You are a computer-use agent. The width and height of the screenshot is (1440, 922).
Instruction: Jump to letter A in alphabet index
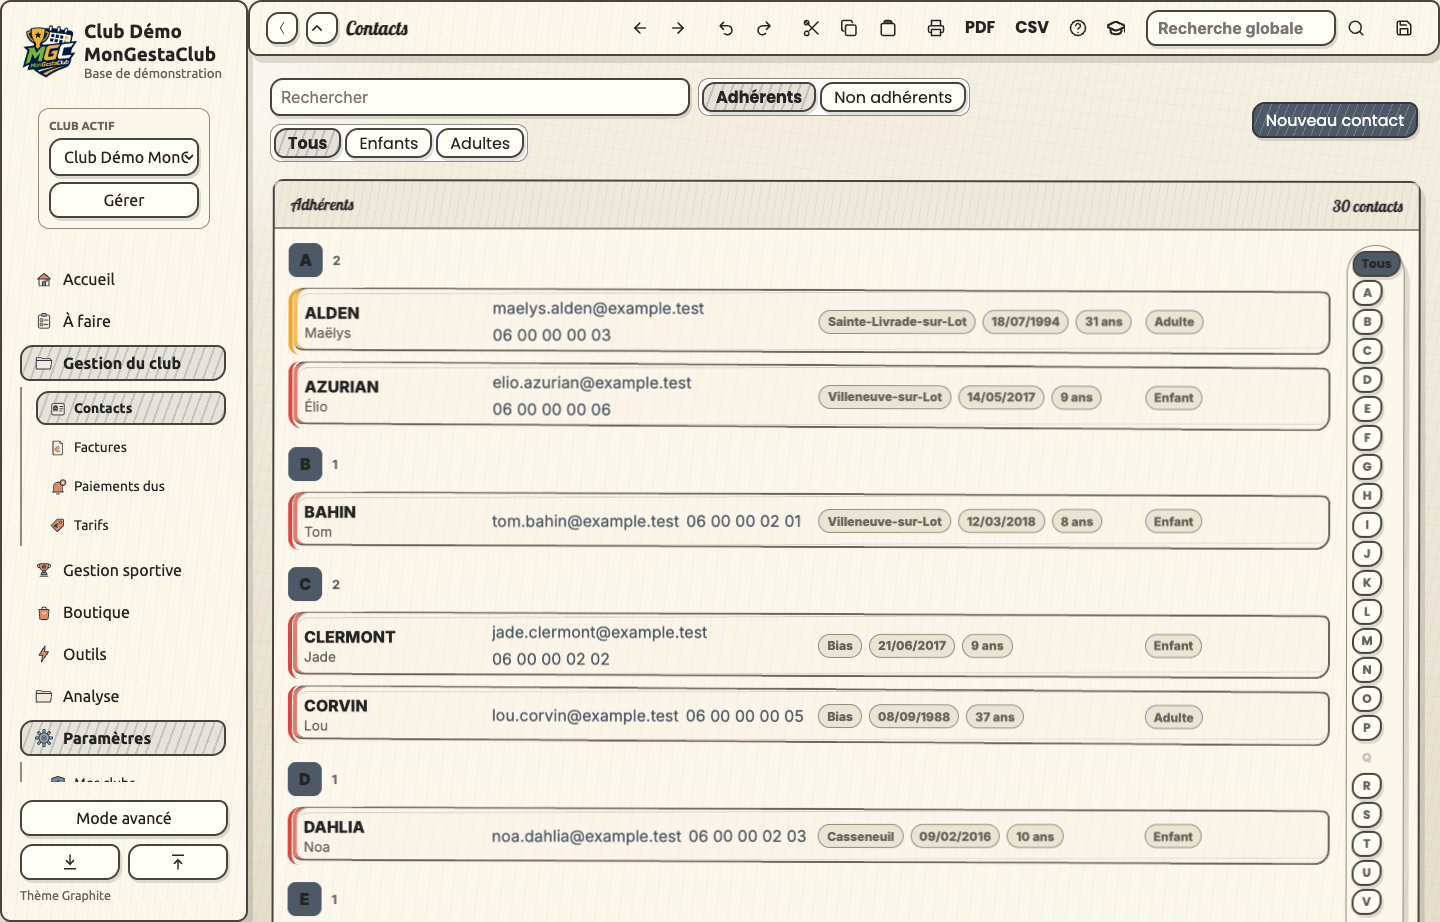[x=1367, y=293]
